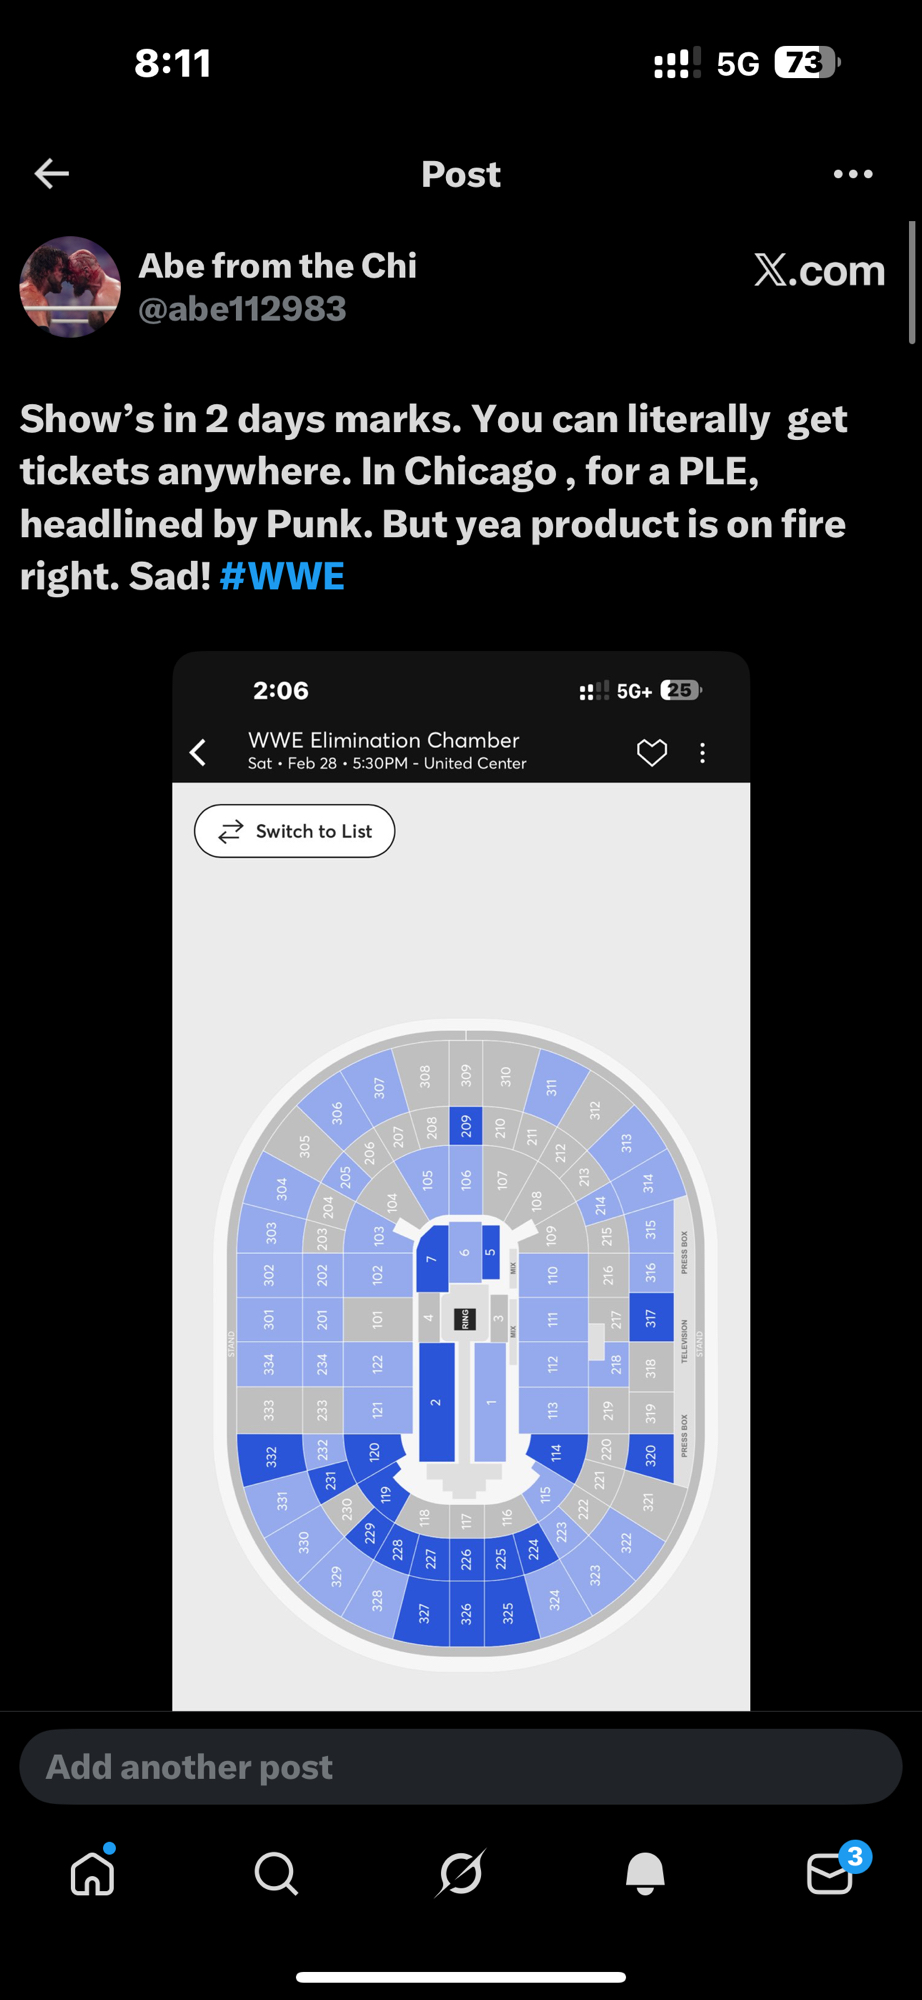Open the #WWE hashtag link
The height and width of the screenshot is (2000, 922).
pos(282,577)
